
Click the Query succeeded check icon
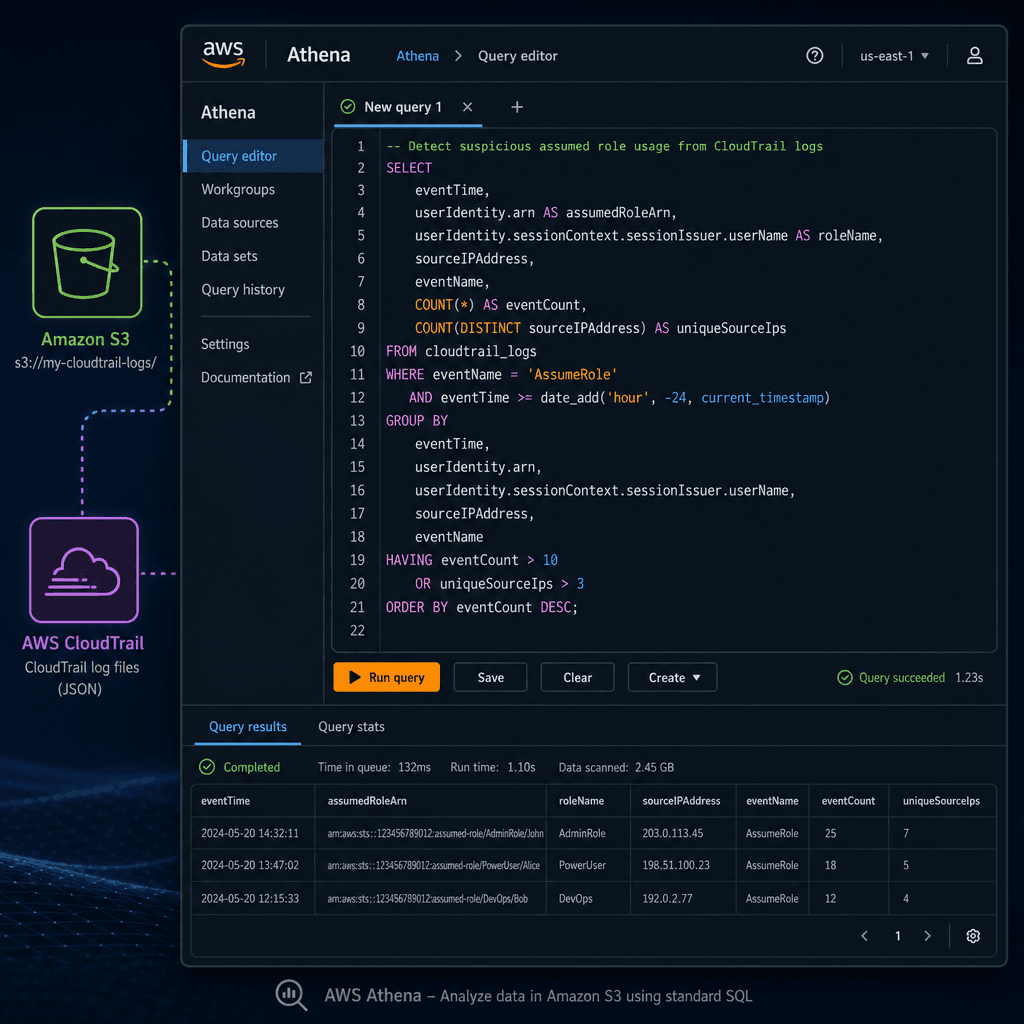pos(844,678)
